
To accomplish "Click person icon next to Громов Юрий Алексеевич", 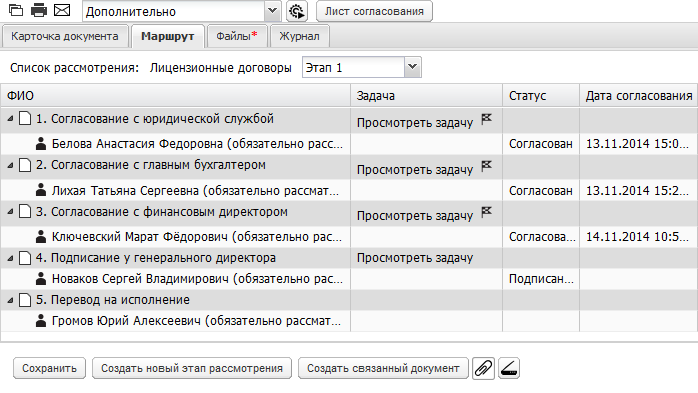I will coord(41,320).
